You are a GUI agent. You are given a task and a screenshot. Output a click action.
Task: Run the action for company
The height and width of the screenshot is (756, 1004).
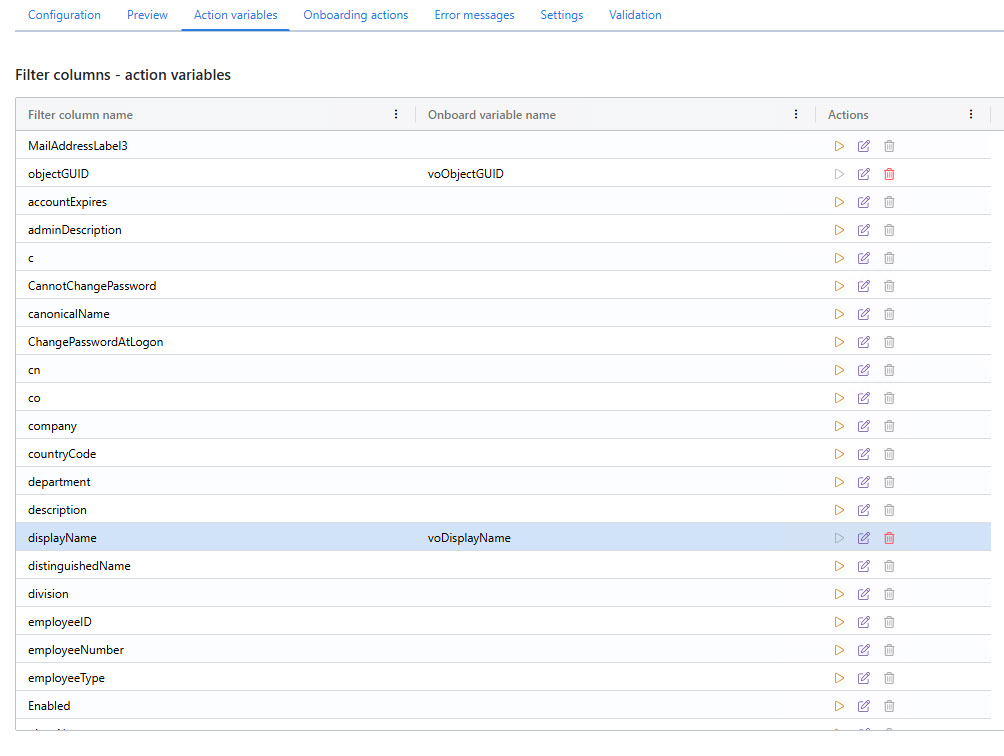[839, 426]
